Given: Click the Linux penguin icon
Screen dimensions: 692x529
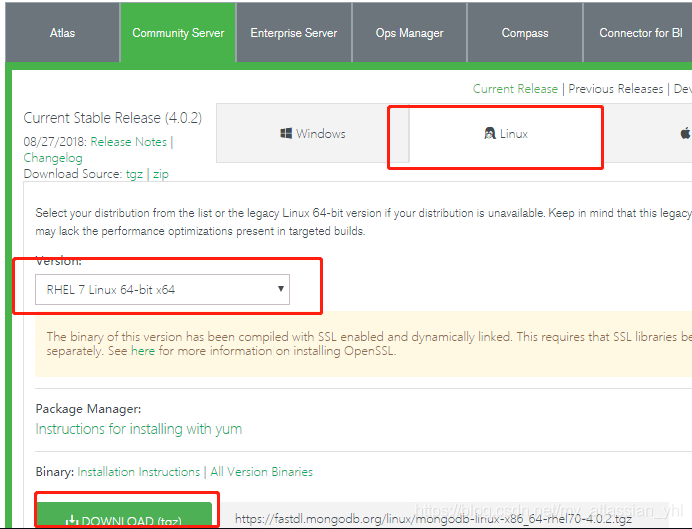Looking at the screenshot, I should [x=490, y=133].
